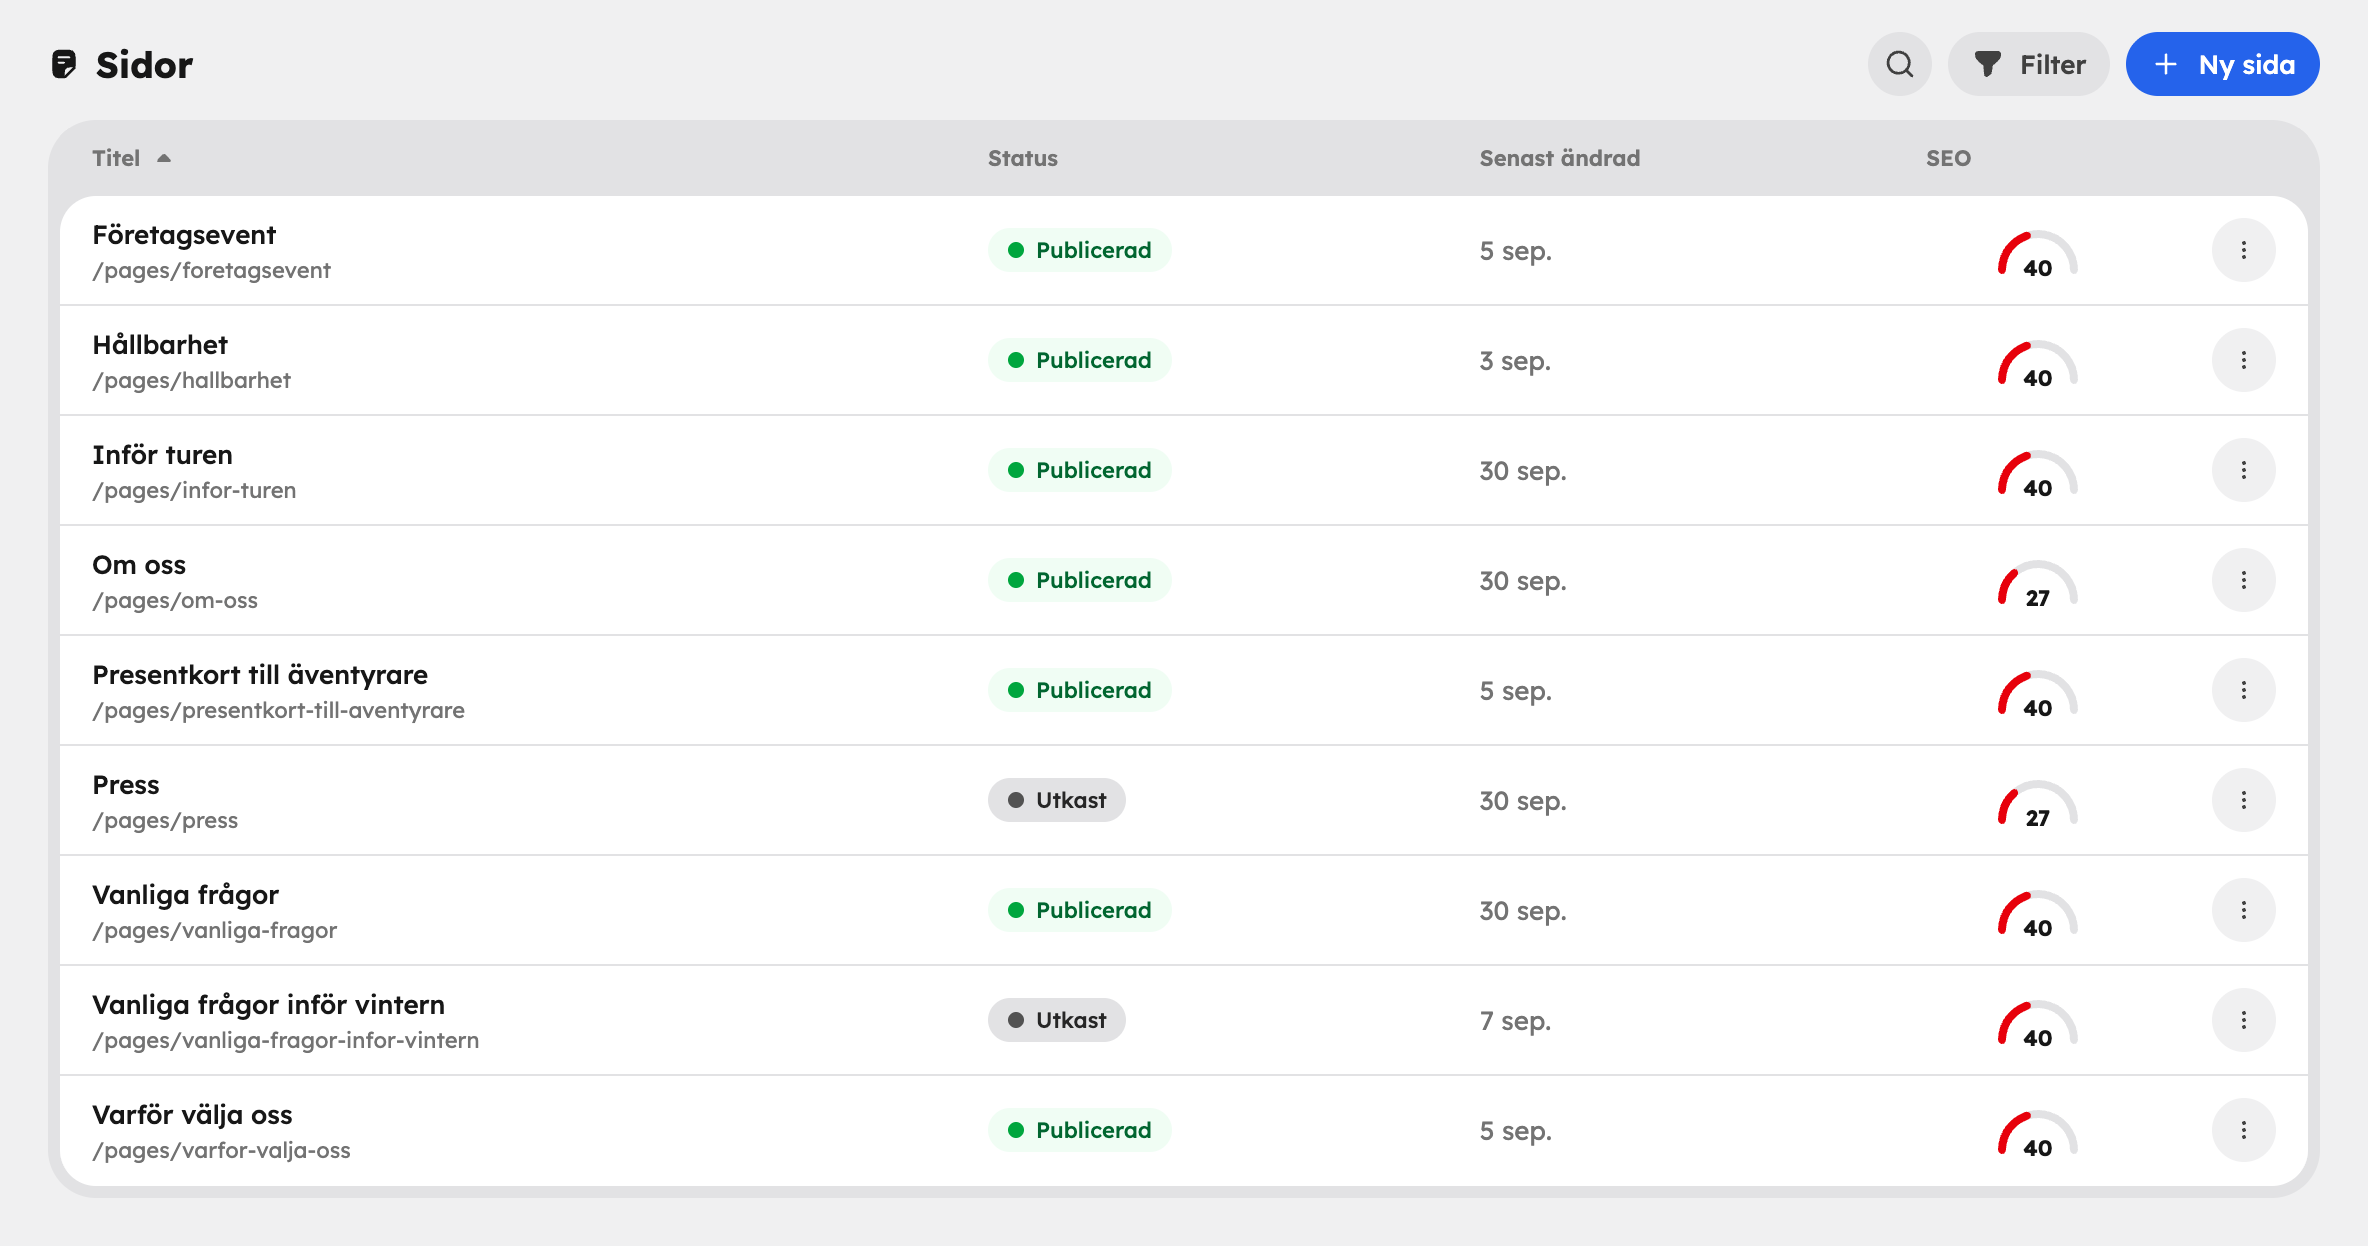Open Vanliga frågor inför vintern title

pos(269,1005)
